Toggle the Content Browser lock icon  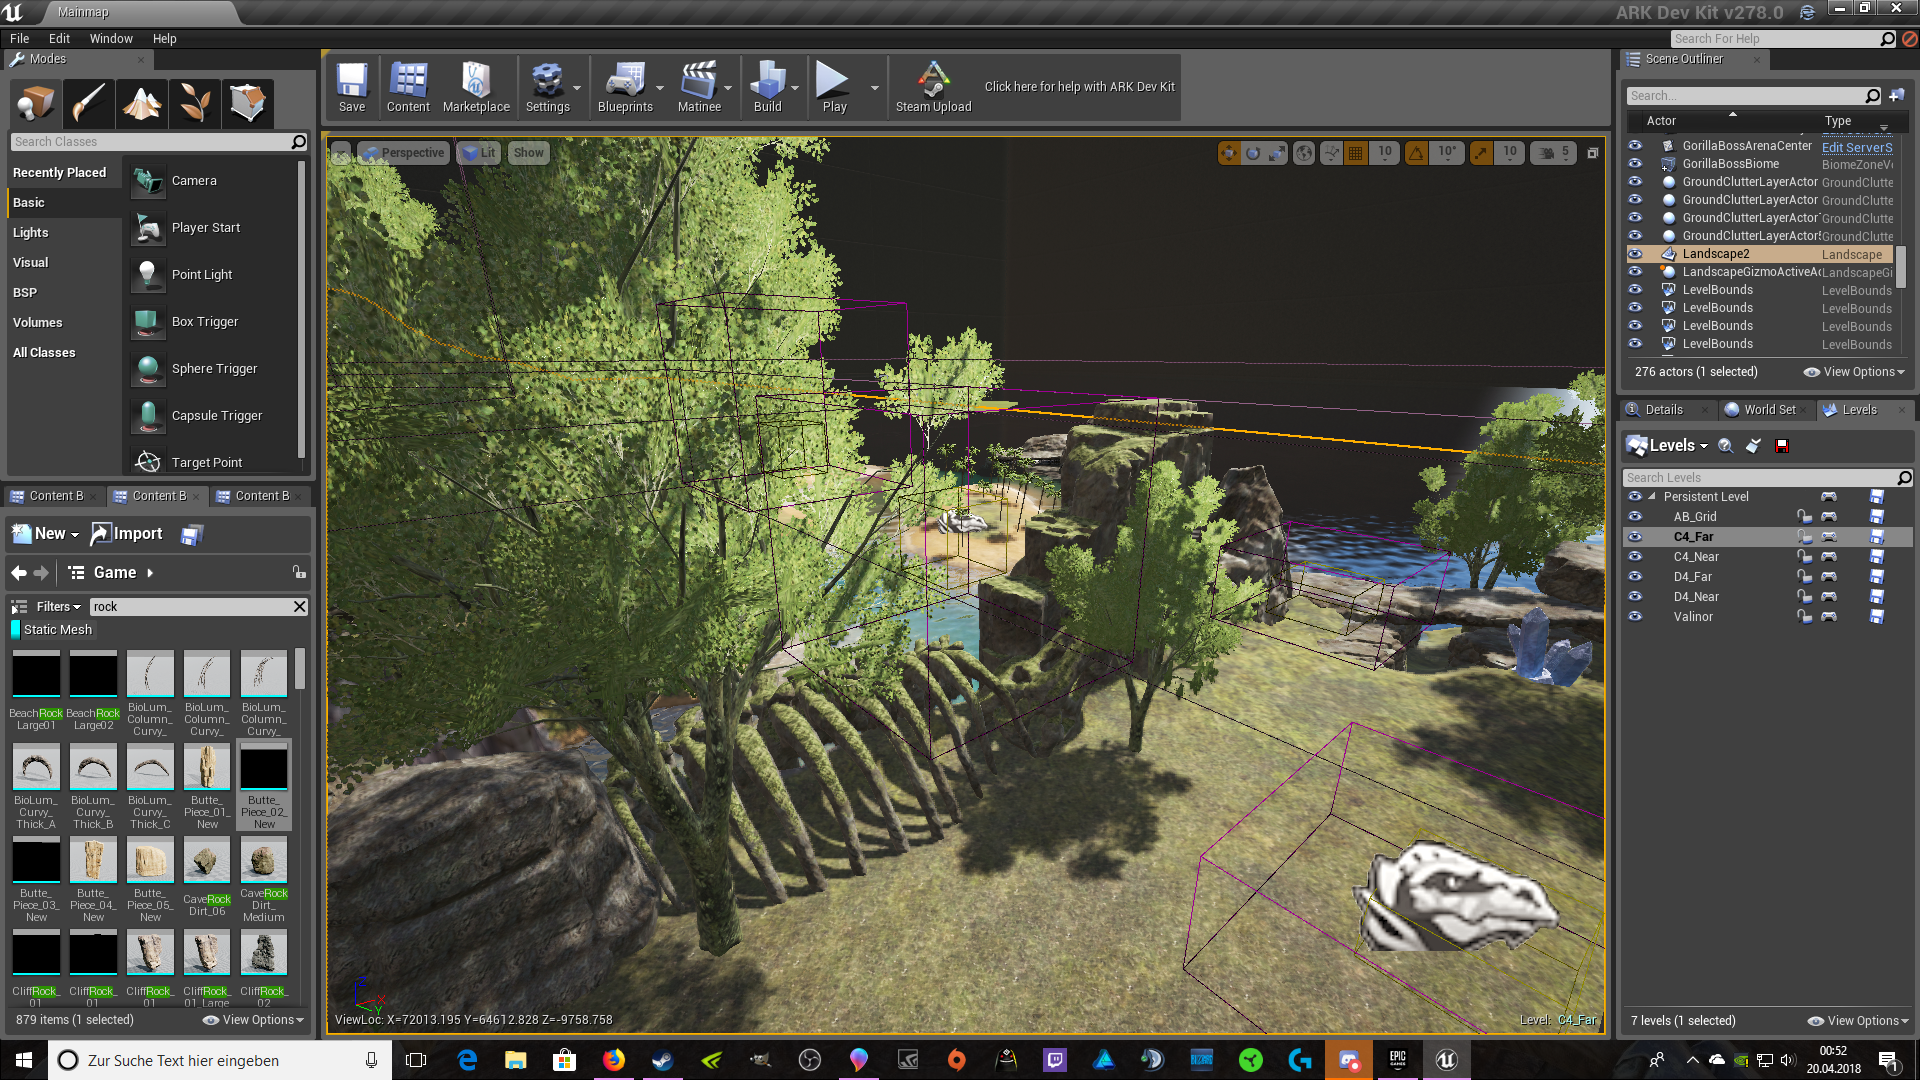(x=299, y=573)
